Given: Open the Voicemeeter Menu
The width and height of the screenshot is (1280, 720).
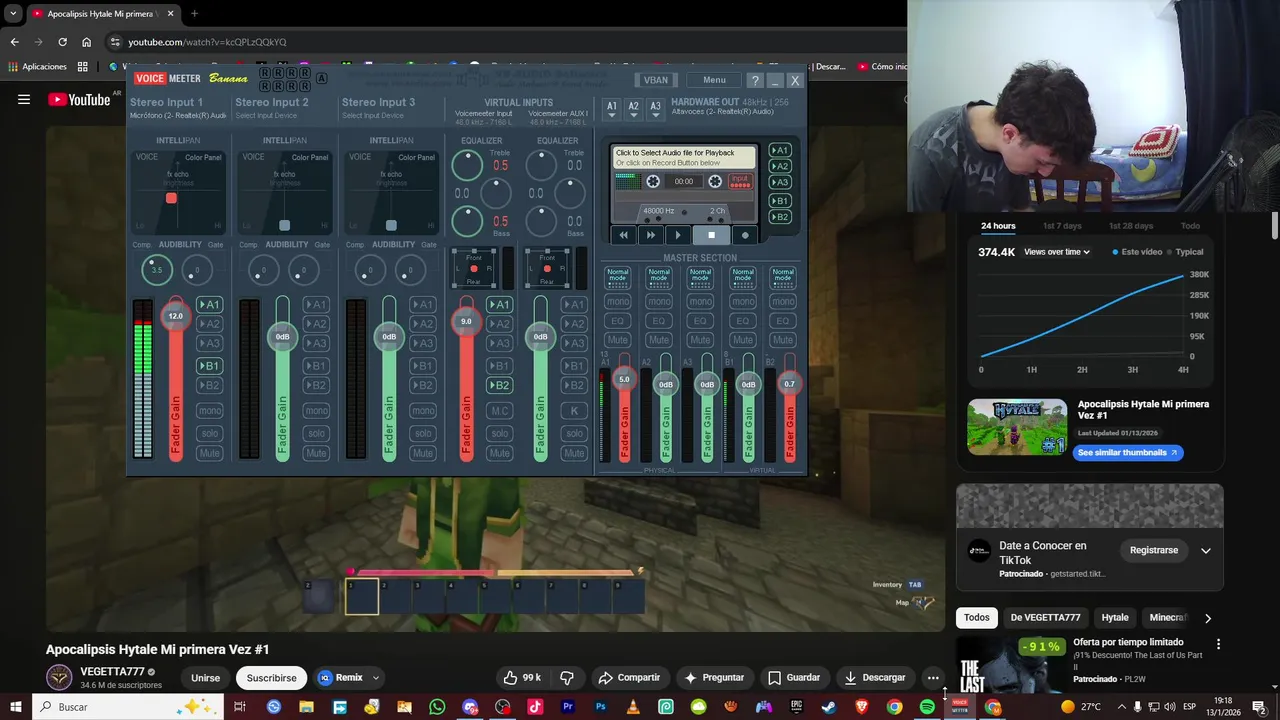Looking at the screenshot, I should [x=714, y=80].
